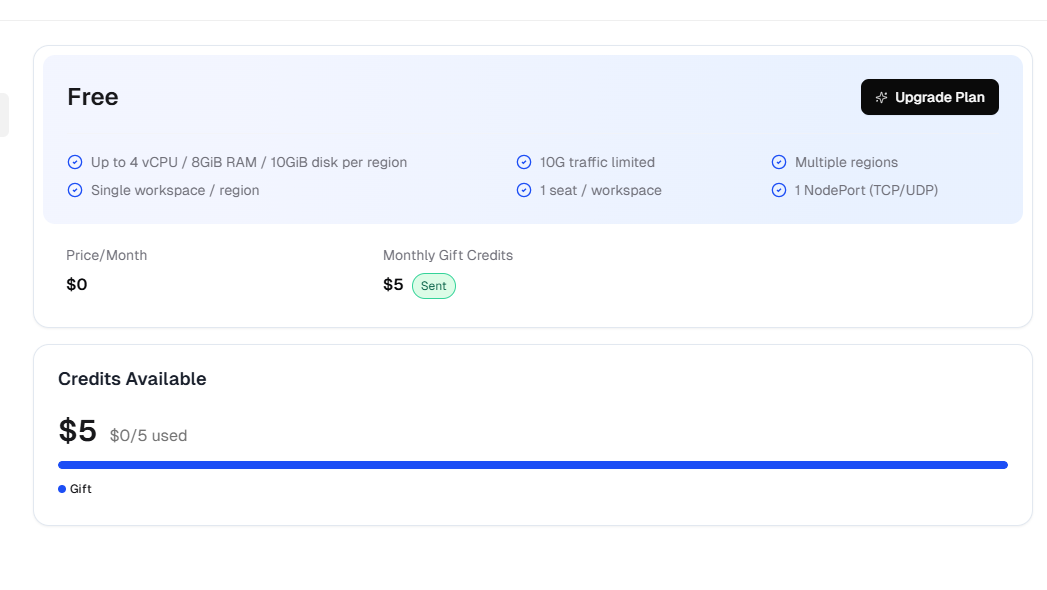
Task: Click the 1 NodePort (TCP/UDP) text
Action: pos(866,190)
